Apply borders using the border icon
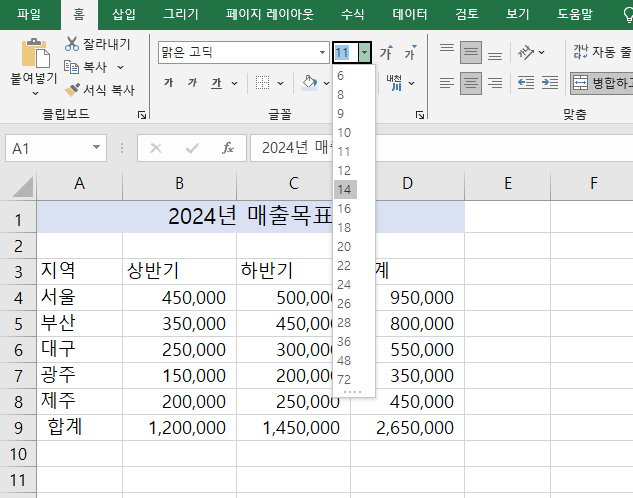Screen dimensions: 633x498 tap(262, 83)
